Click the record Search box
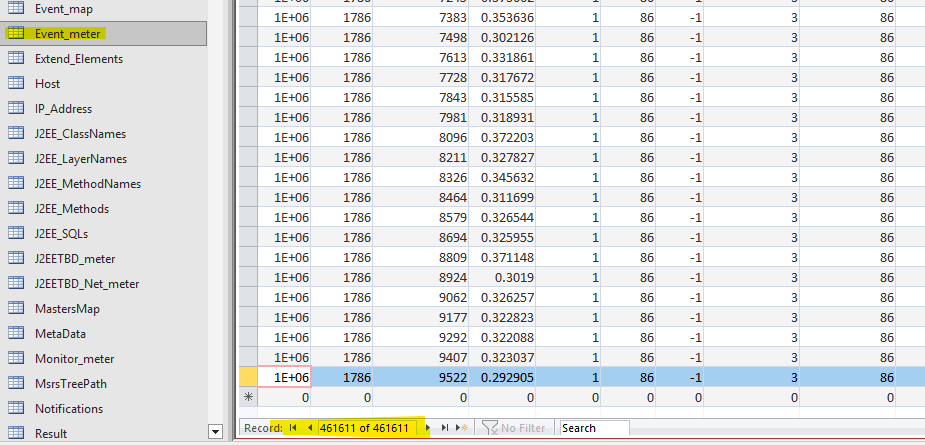Image resolution: width=925 pixels, height=445 pixels. tap(594, 428)
